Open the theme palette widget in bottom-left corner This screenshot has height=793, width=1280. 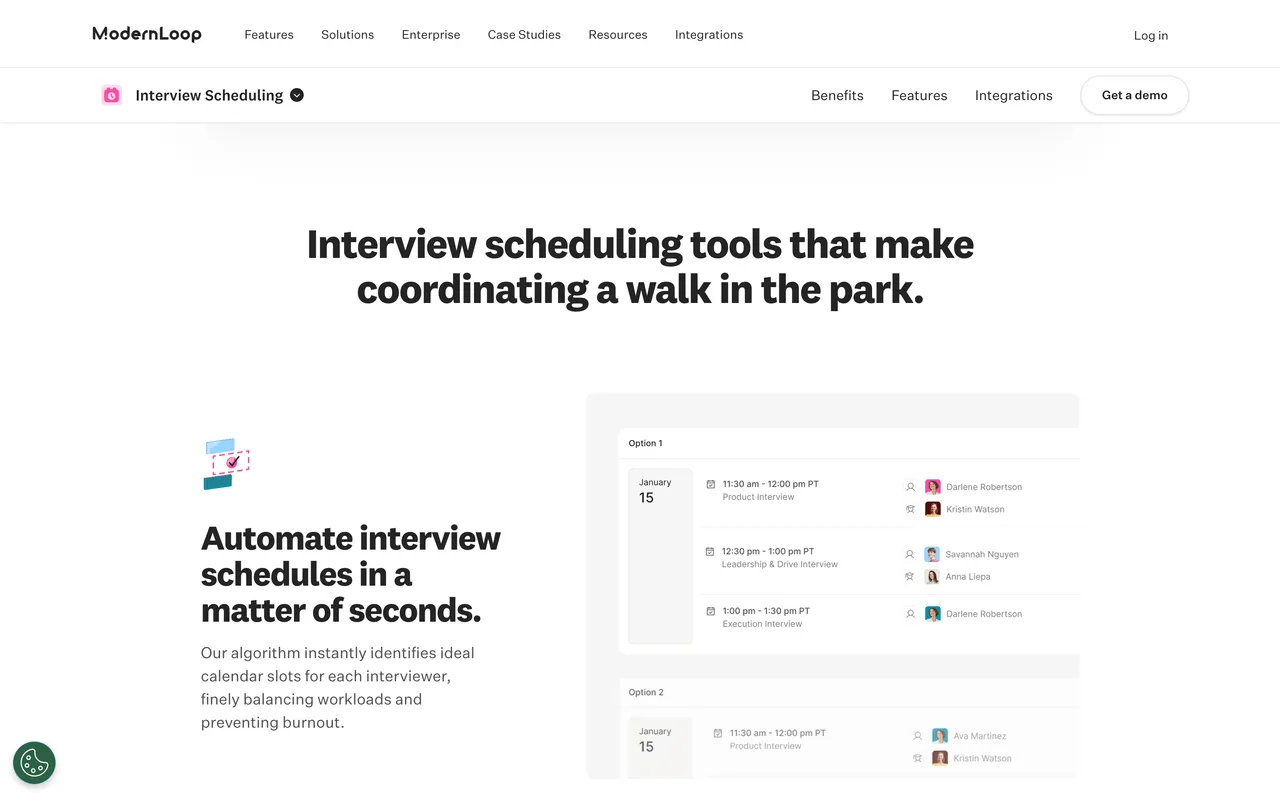(x=34, y=762)
